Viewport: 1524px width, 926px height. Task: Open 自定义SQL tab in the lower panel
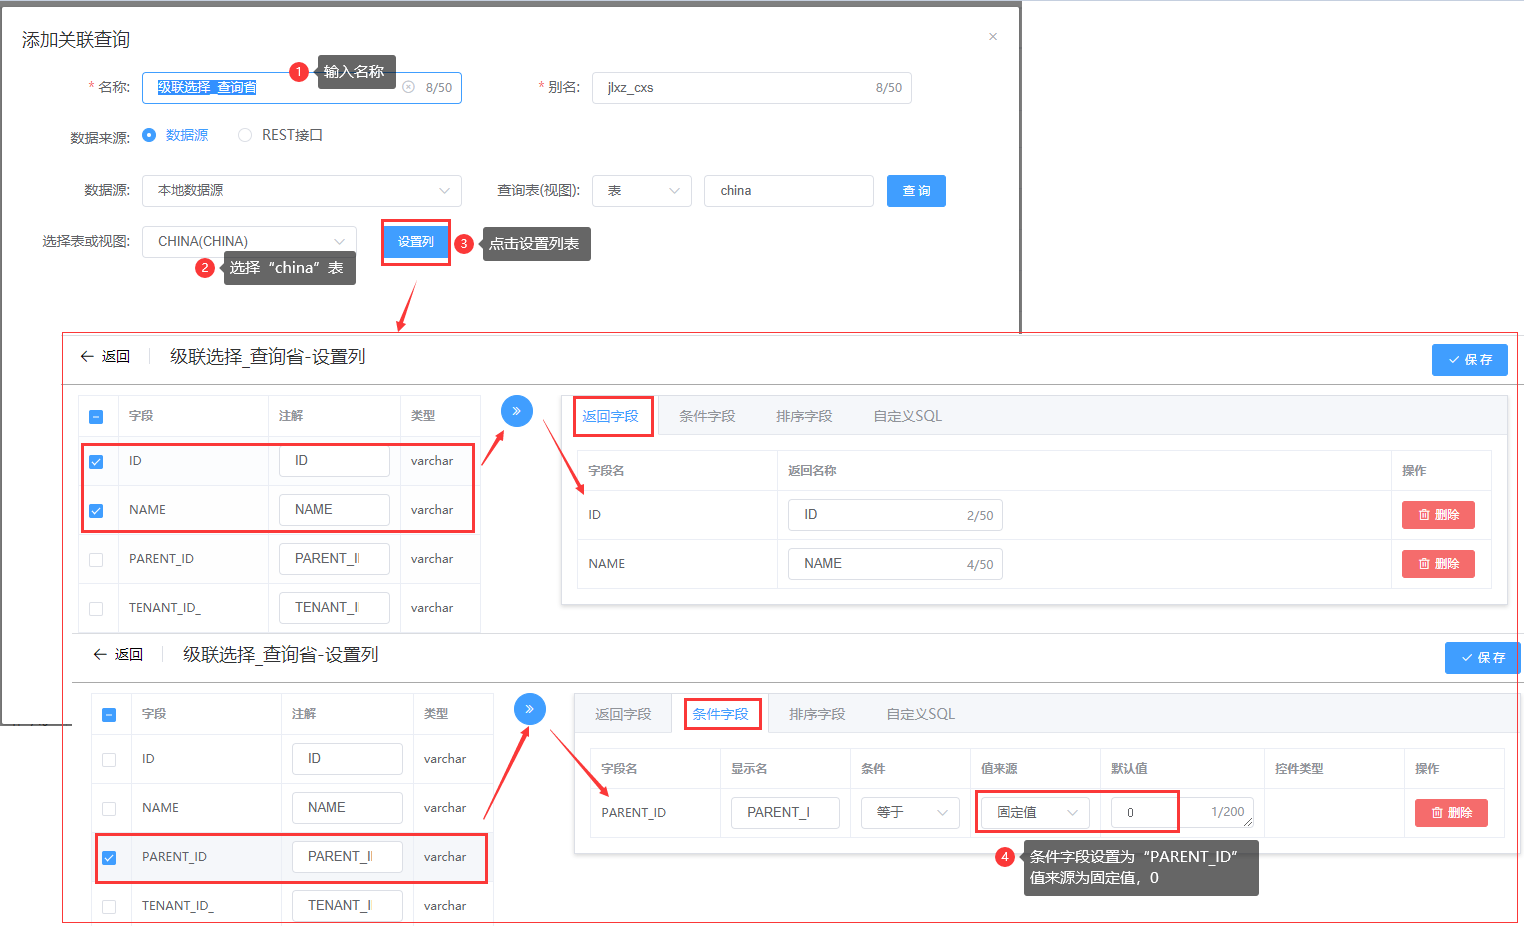click(x=920, y=714)
